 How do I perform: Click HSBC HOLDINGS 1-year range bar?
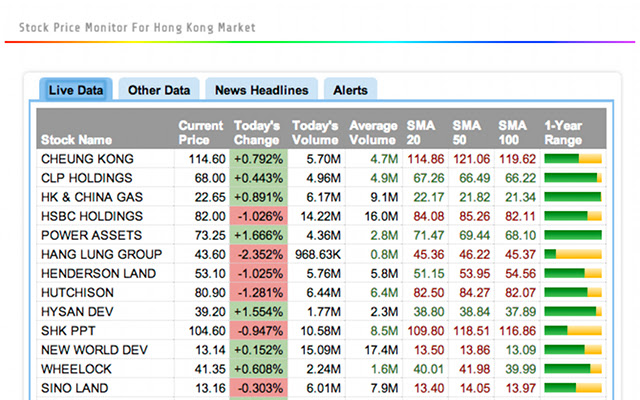pyautogui.click(x=573, y=216)
